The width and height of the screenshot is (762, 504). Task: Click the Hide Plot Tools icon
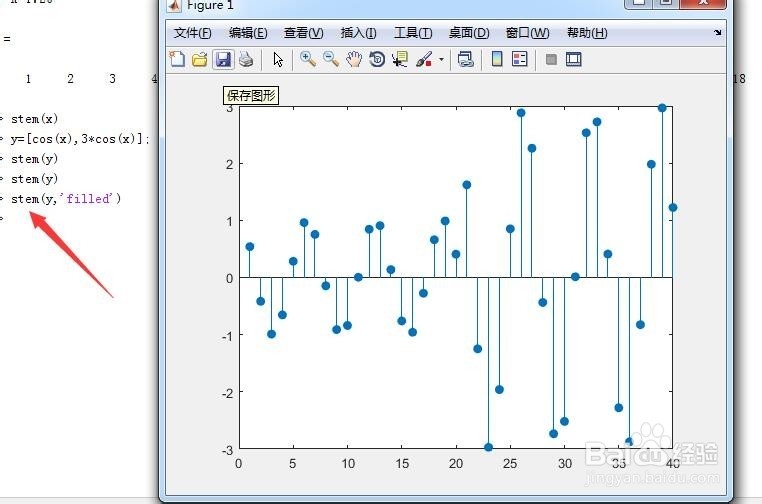(551, 59)
